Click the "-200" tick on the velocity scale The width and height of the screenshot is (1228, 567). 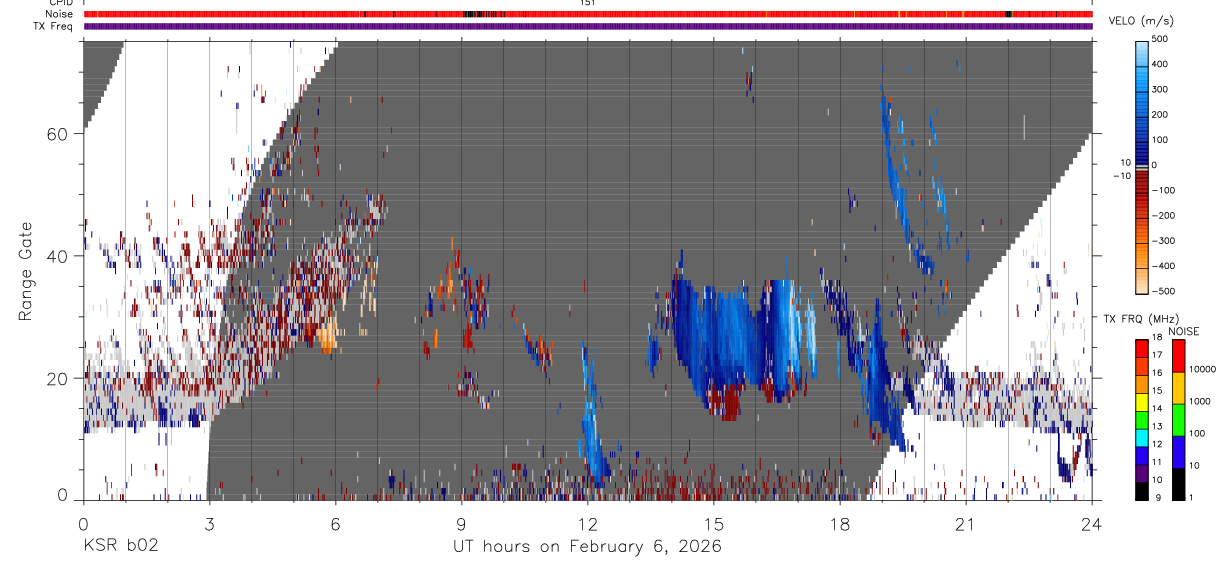1166,215
